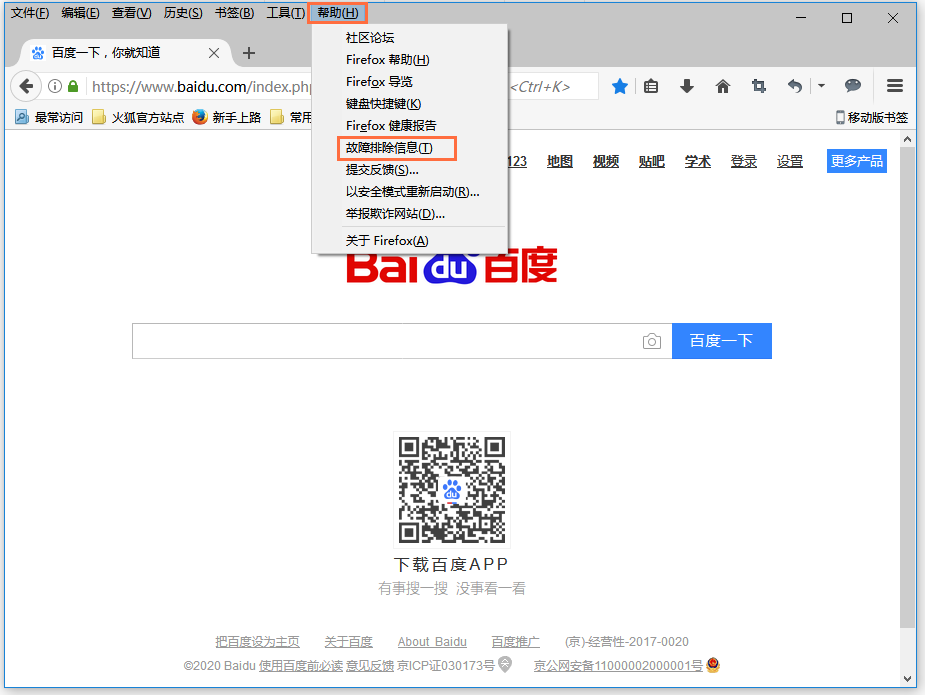Expand the dropdown arrow beside undo icon
The width and height of the screenshot is (925, 695).
pyautogui.click(x=821, y=86)
